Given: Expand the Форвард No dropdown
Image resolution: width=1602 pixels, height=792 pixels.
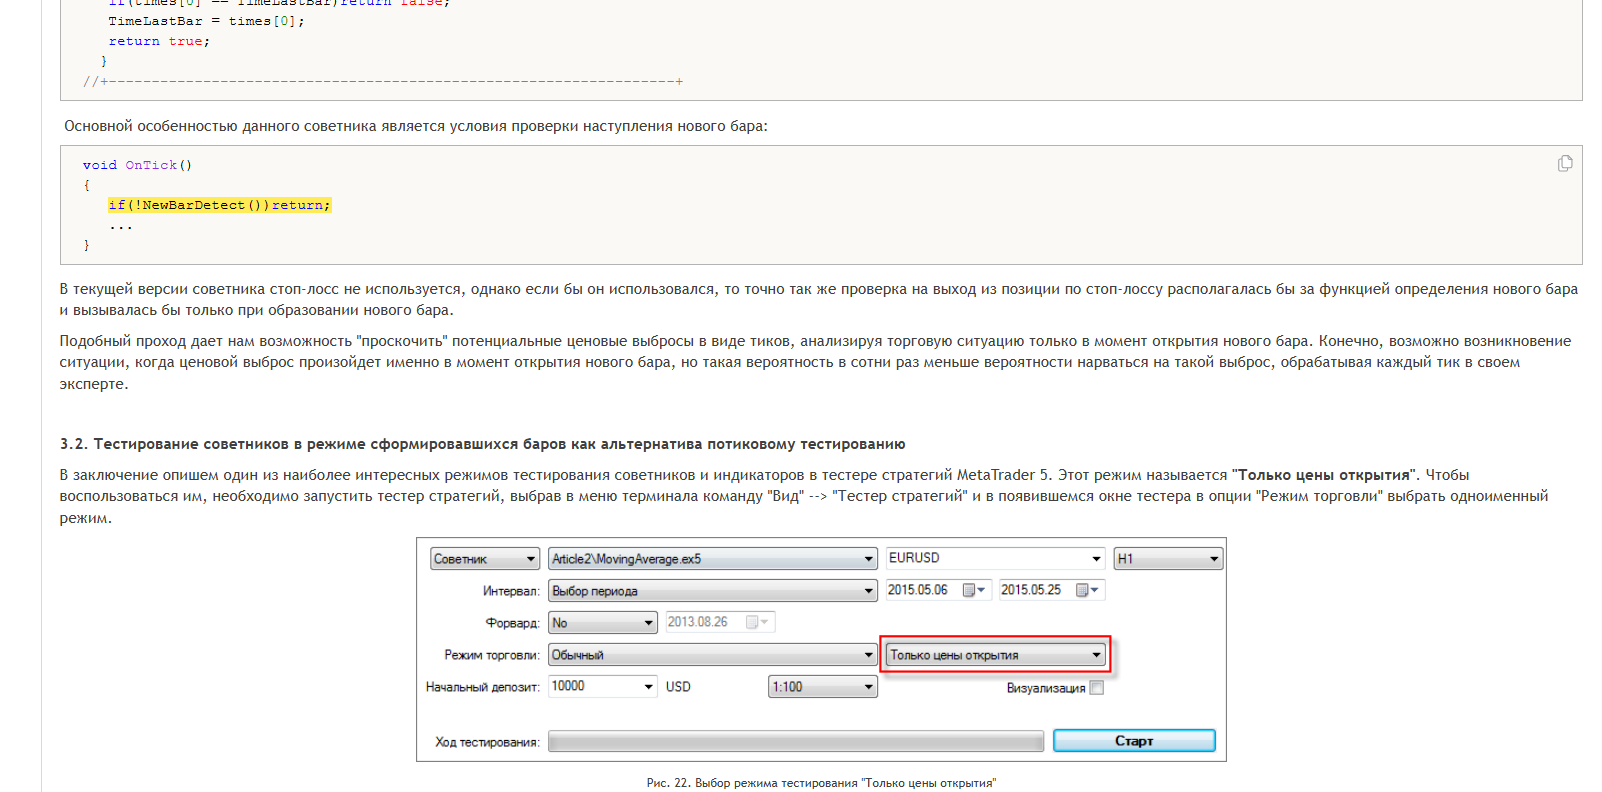Looking at the screenshot, I should pyautogui.click(x=603, y=623).
